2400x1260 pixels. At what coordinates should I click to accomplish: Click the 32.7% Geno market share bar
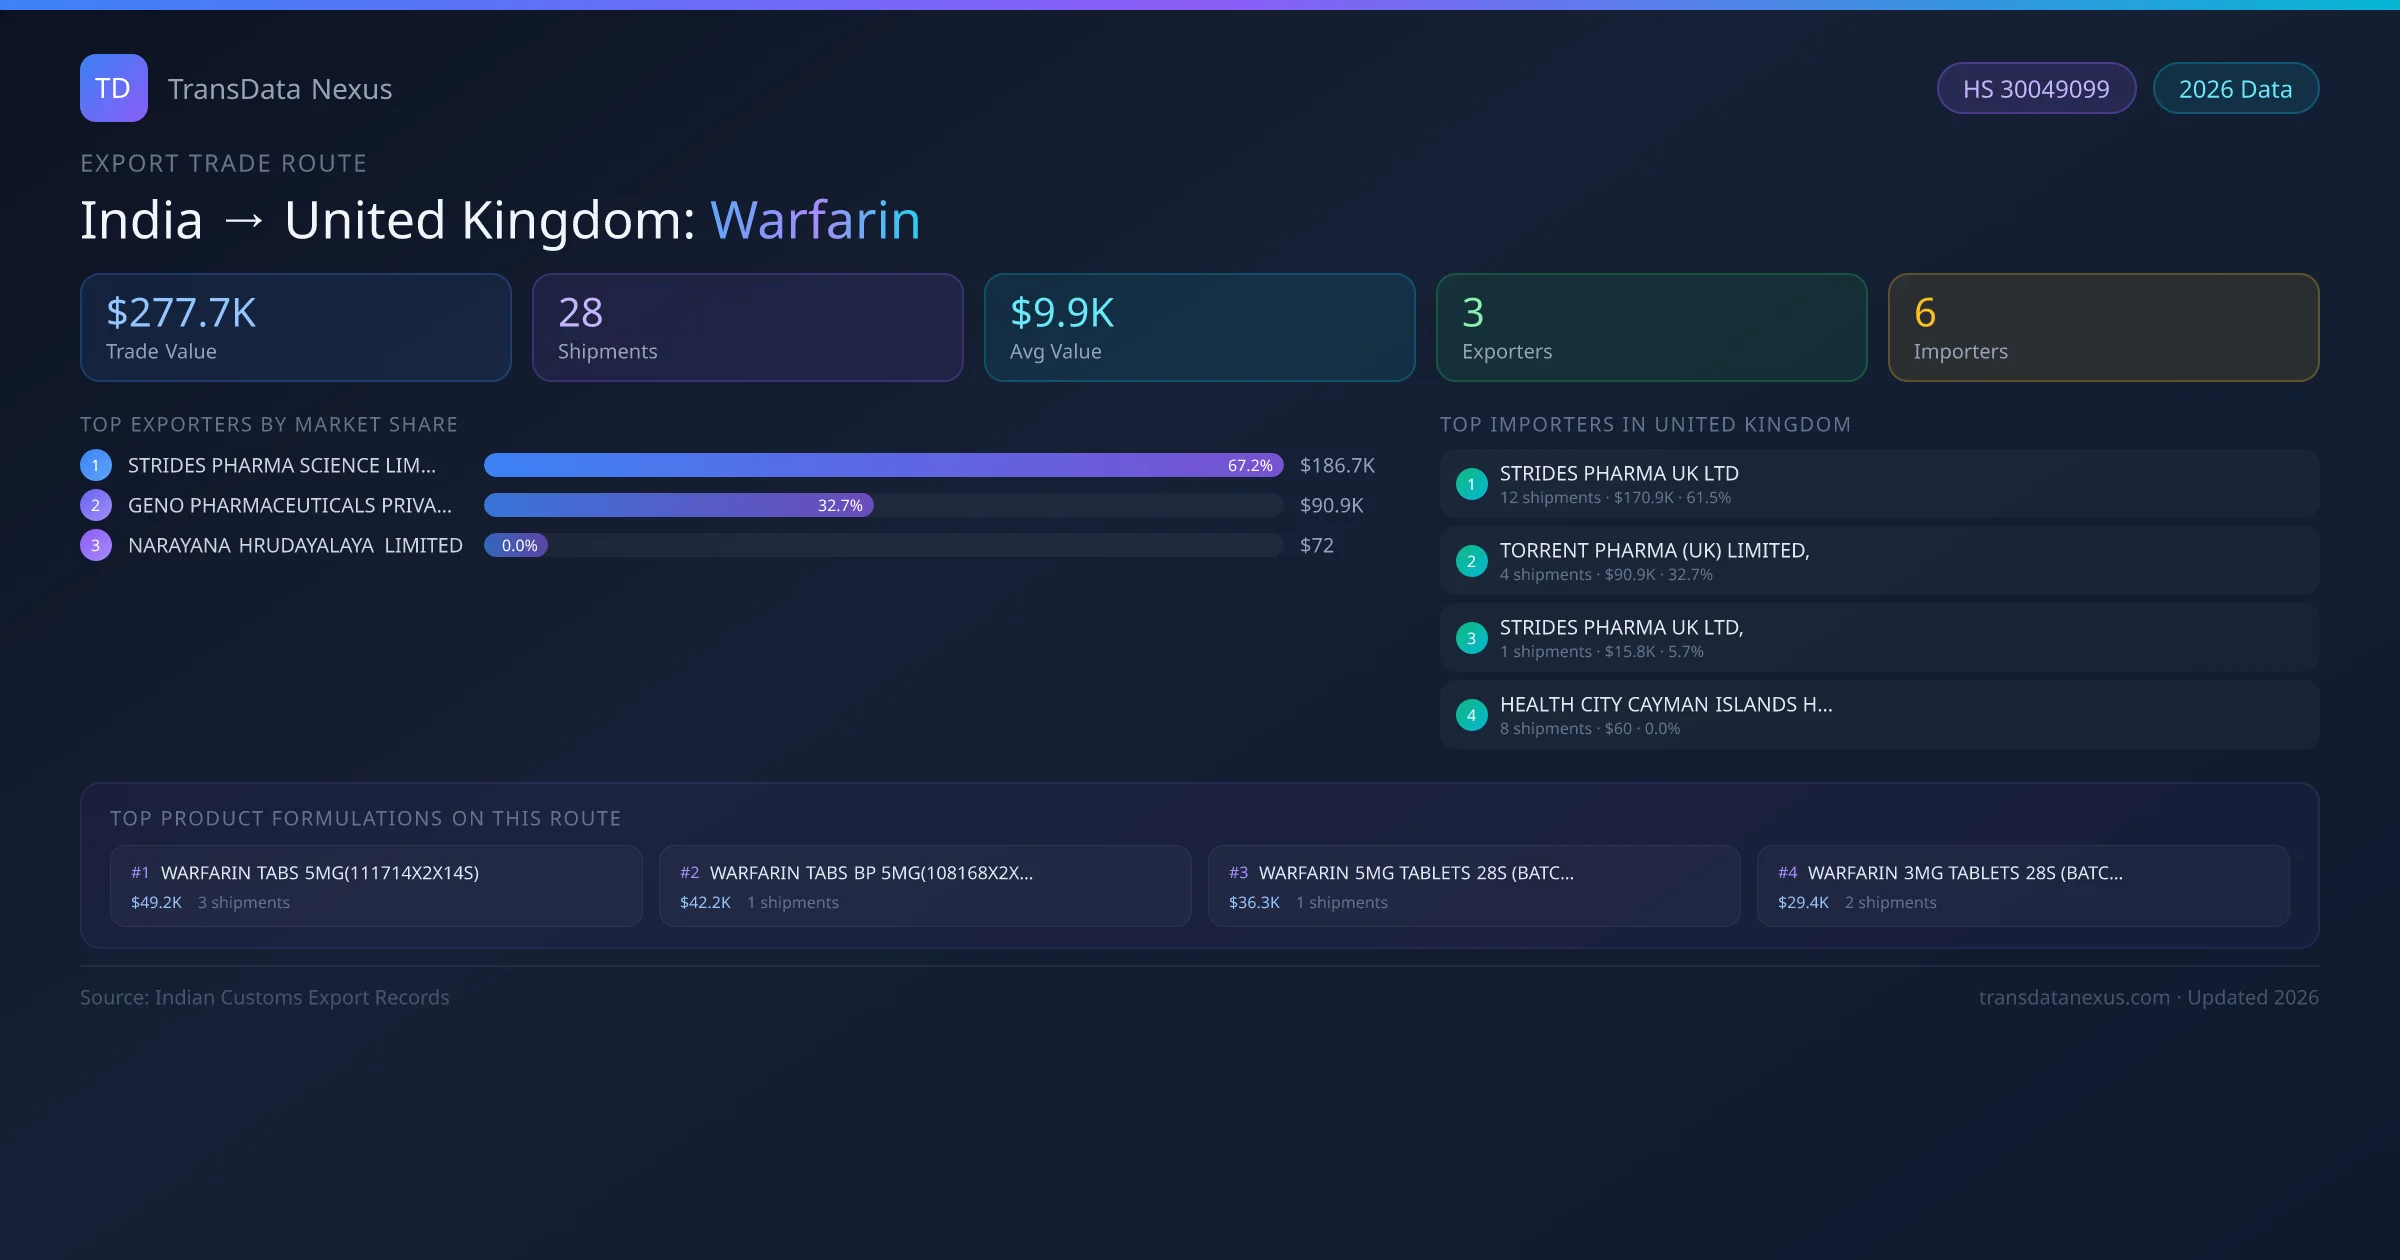[x=678, y=505]
